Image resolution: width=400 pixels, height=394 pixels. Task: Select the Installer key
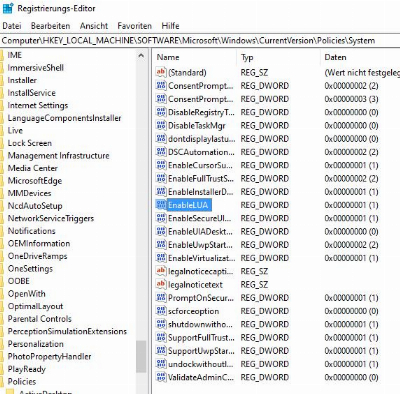[22, 80]
